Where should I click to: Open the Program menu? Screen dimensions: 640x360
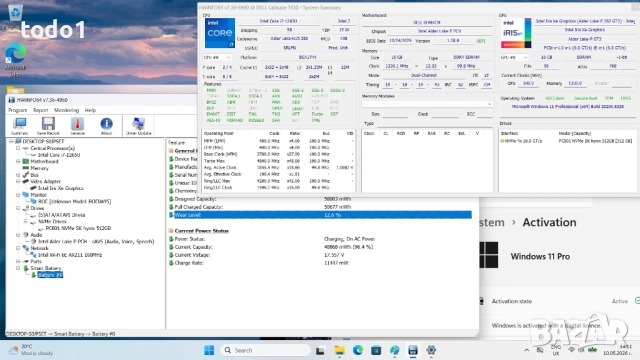click(x=18, y=110)
